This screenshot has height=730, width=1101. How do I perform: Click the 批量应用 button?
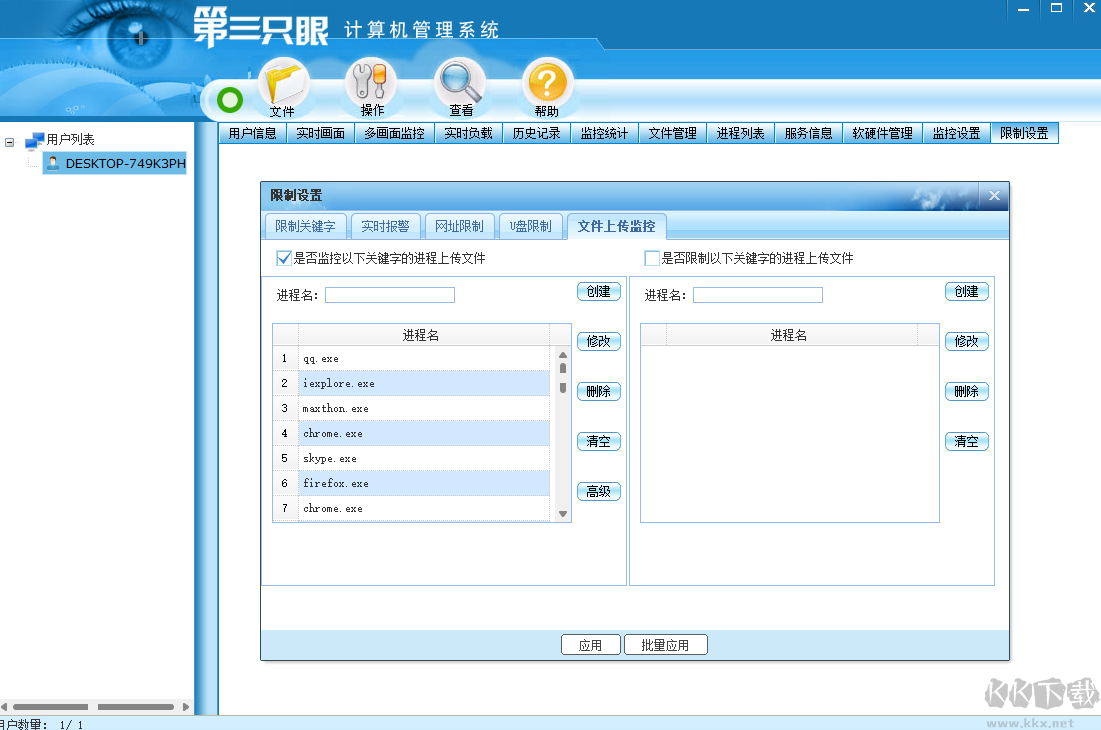[665, 645]
